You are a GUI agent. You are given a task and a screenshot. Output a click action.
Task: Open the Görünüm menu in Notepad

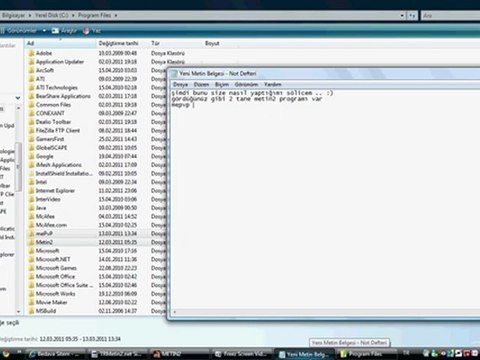[246, 85]
